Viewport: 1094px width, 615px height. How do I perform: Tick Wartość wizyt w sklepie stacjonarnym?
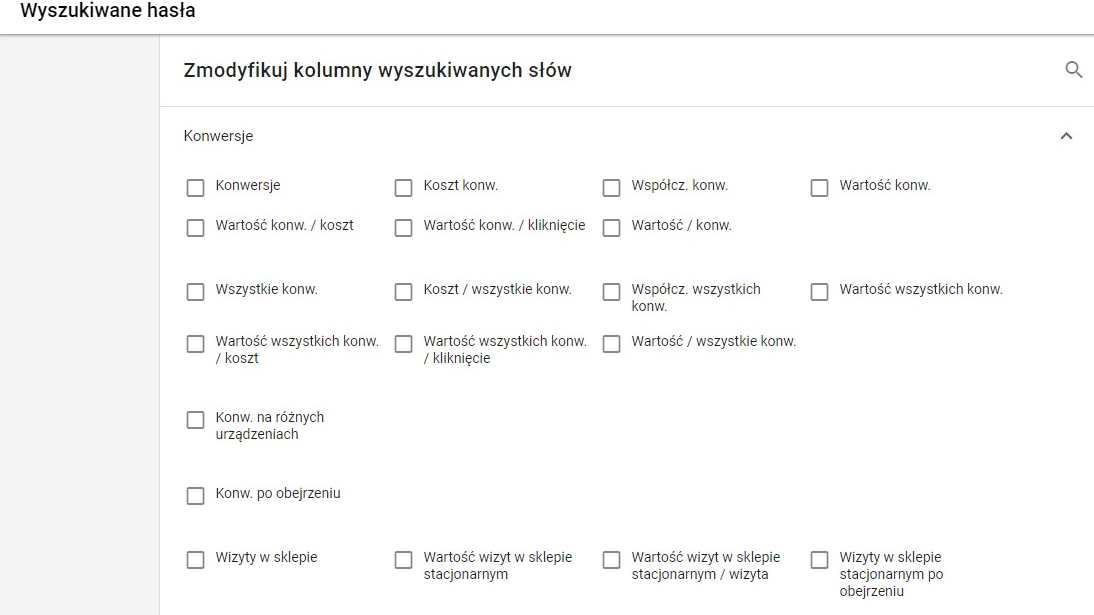point(403,560)
